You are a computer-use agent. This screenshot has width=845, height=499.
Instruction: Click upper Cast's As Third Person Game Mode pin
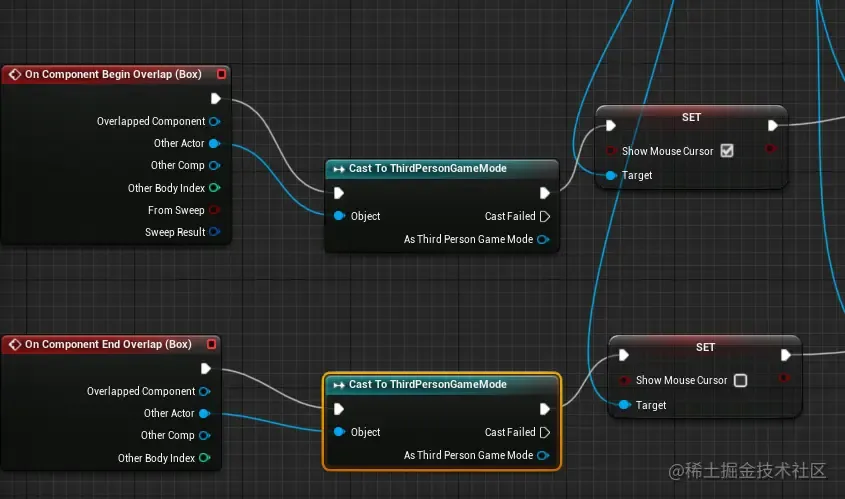click(x=543, y=239)
